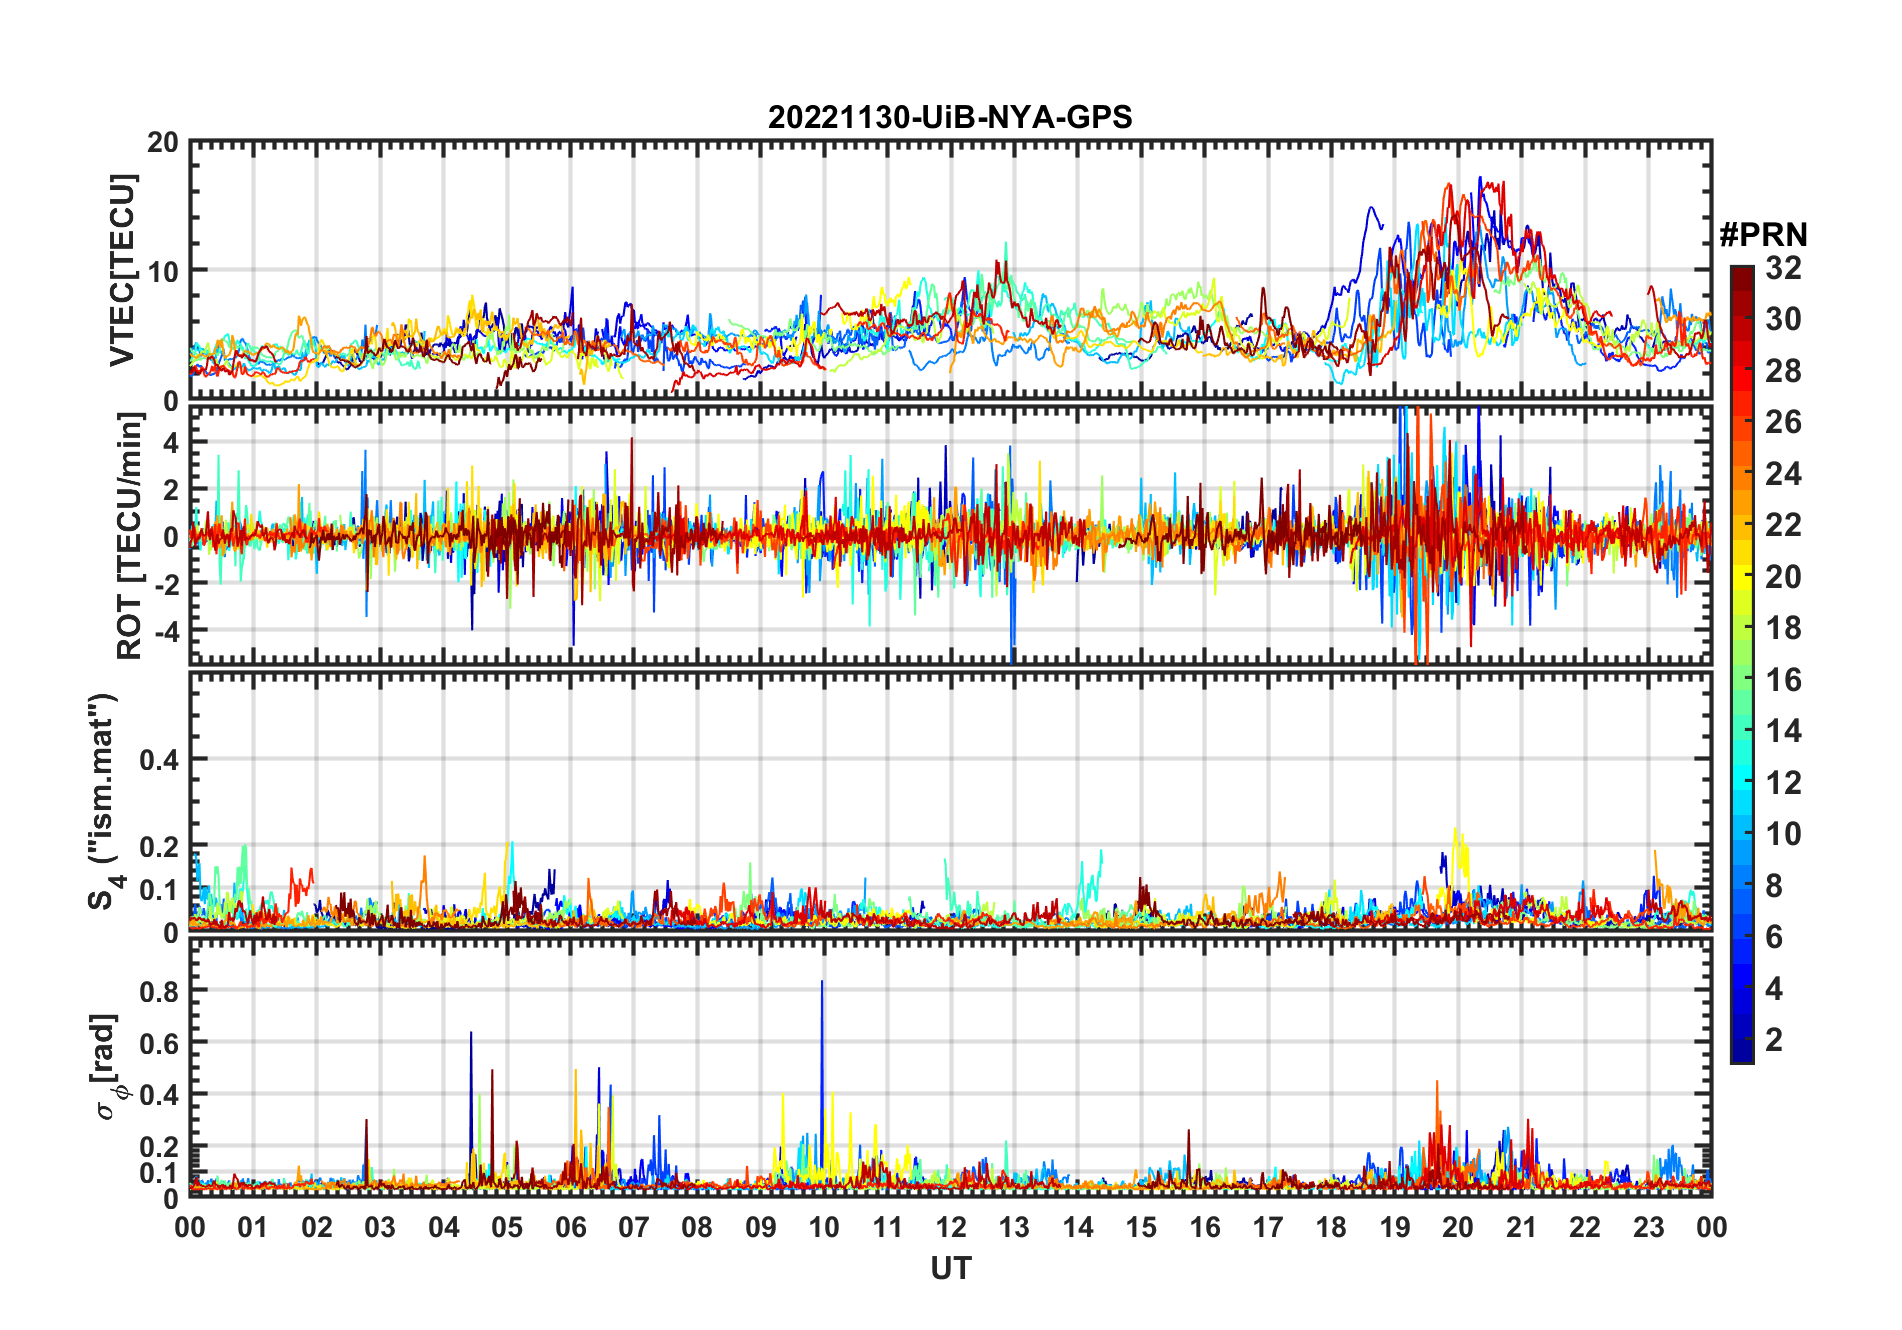The width and height of the screenshot is (1902, 1330).
Task: Click colorbar tick label 30
Action: [1783, 319]
